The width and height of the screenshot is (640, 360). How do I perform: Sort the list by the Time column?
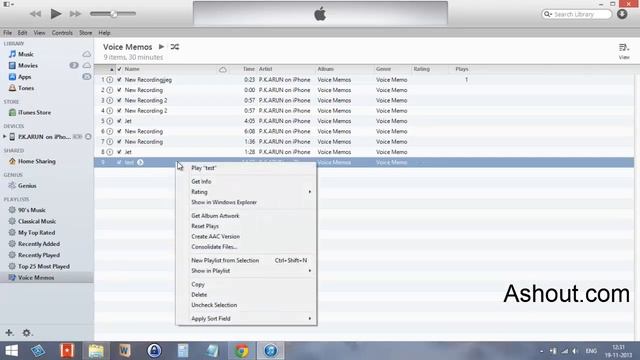[249, 69]
